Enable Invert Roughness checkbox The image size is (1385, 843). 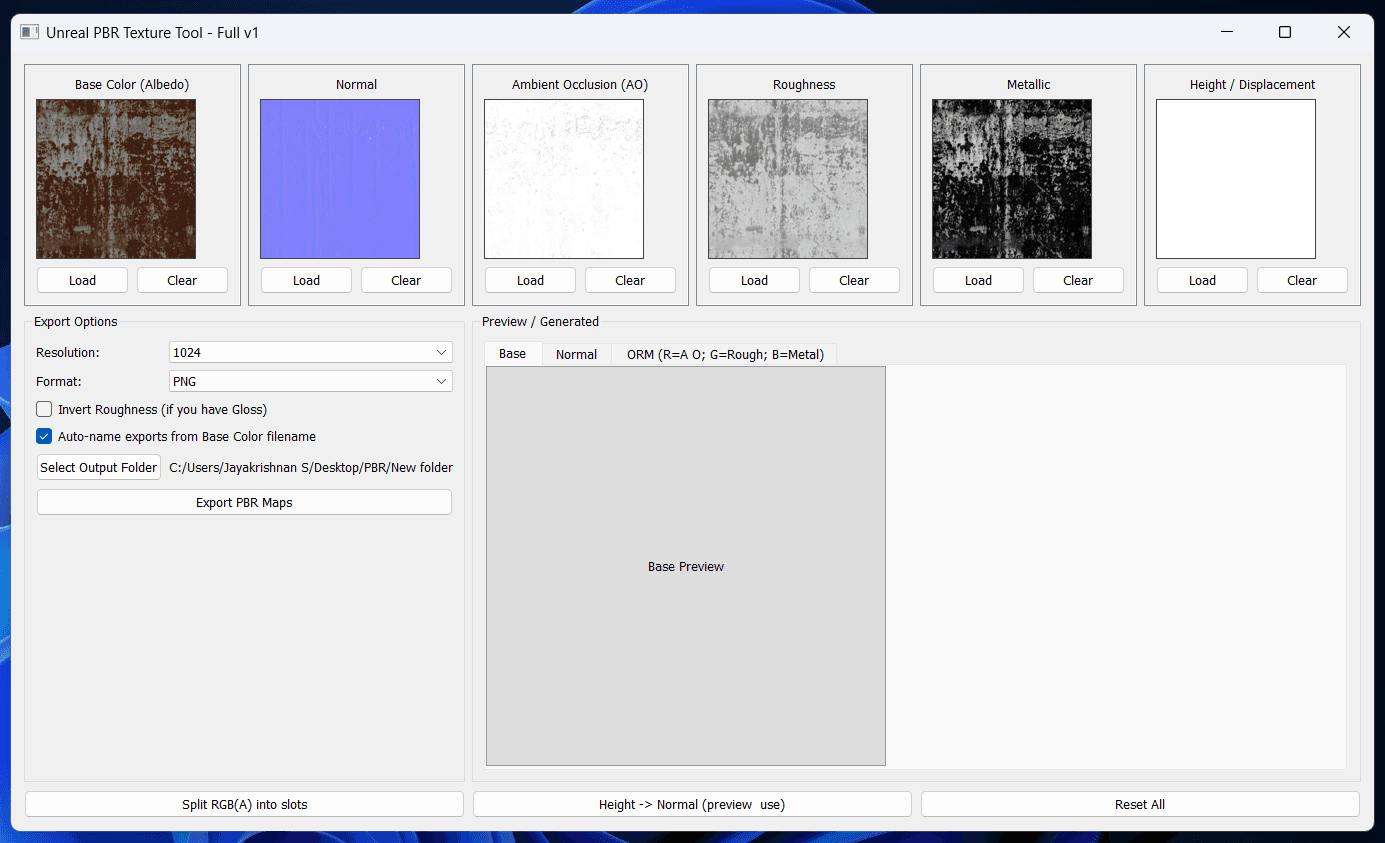[x=44, y=409]
